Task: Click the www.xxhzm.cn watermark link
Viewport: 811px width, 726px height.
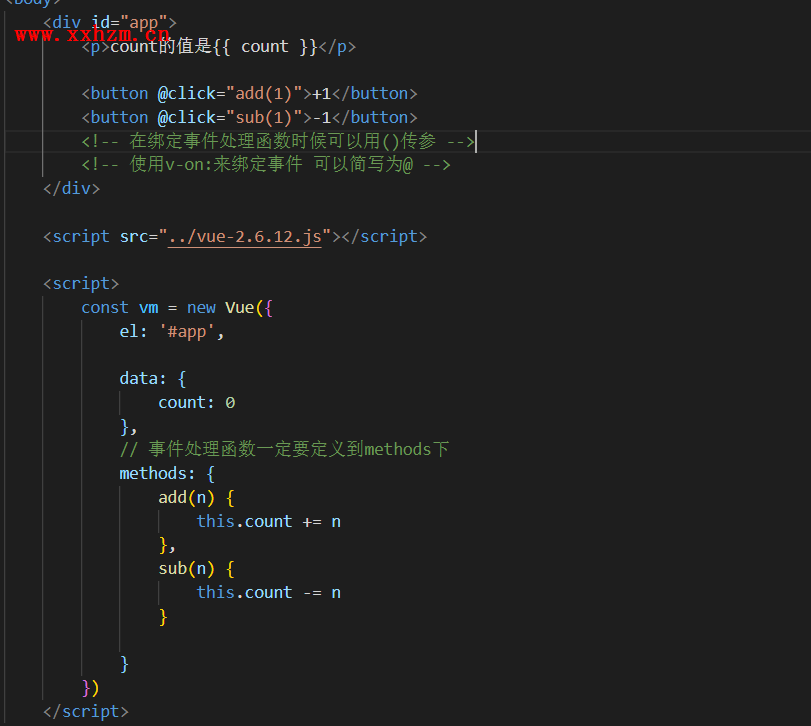Action: coord(92,34)
